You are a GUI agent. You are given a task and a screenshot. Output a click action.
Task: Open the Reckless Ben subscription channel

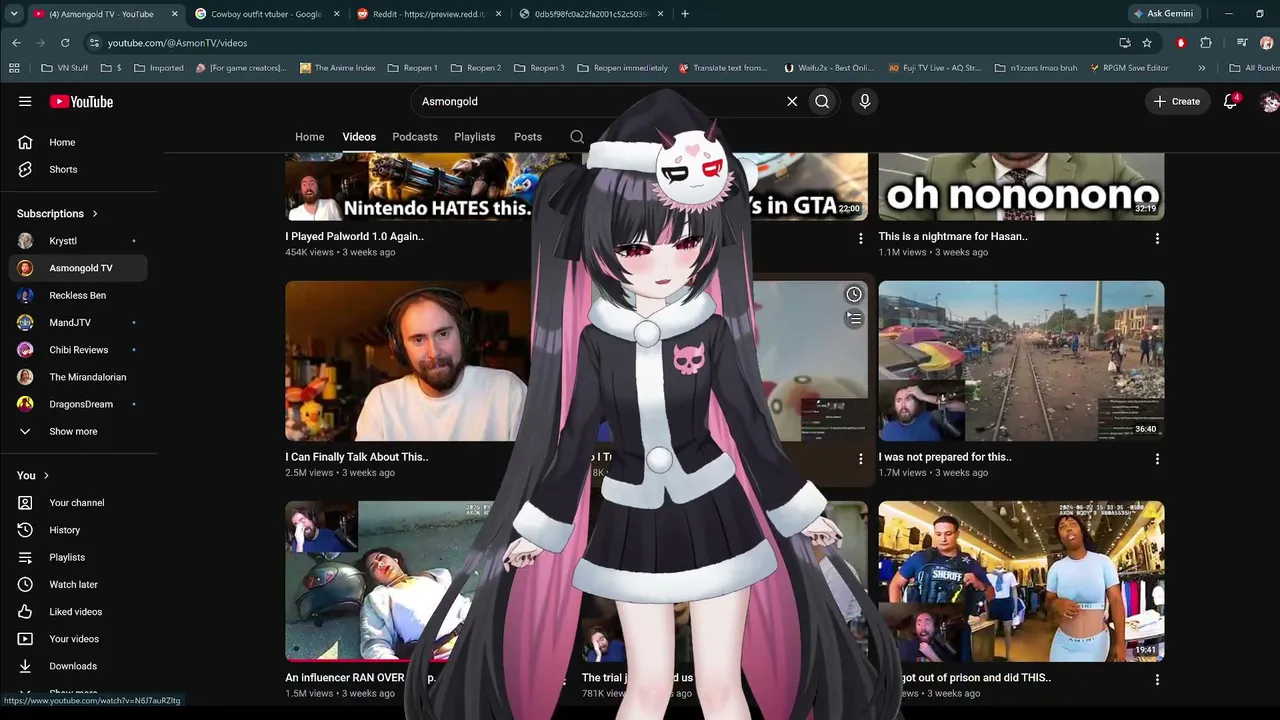click(77, 295)
